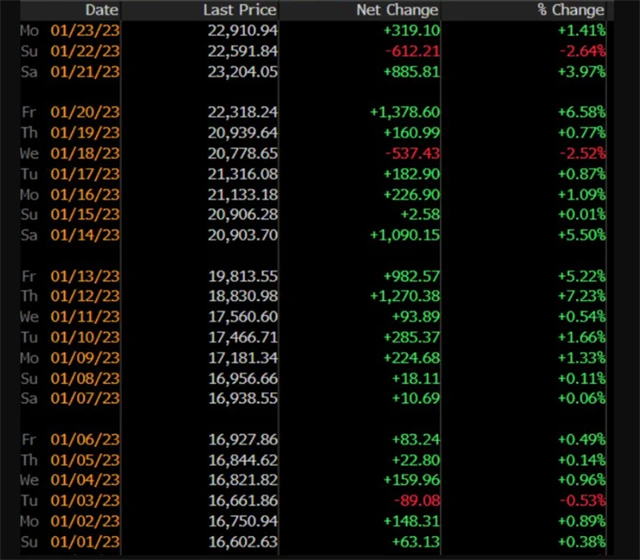Image resolution: width=640 pixels, height=560 pixels.
Task: Click the Date column header
Action: (102, 10)
